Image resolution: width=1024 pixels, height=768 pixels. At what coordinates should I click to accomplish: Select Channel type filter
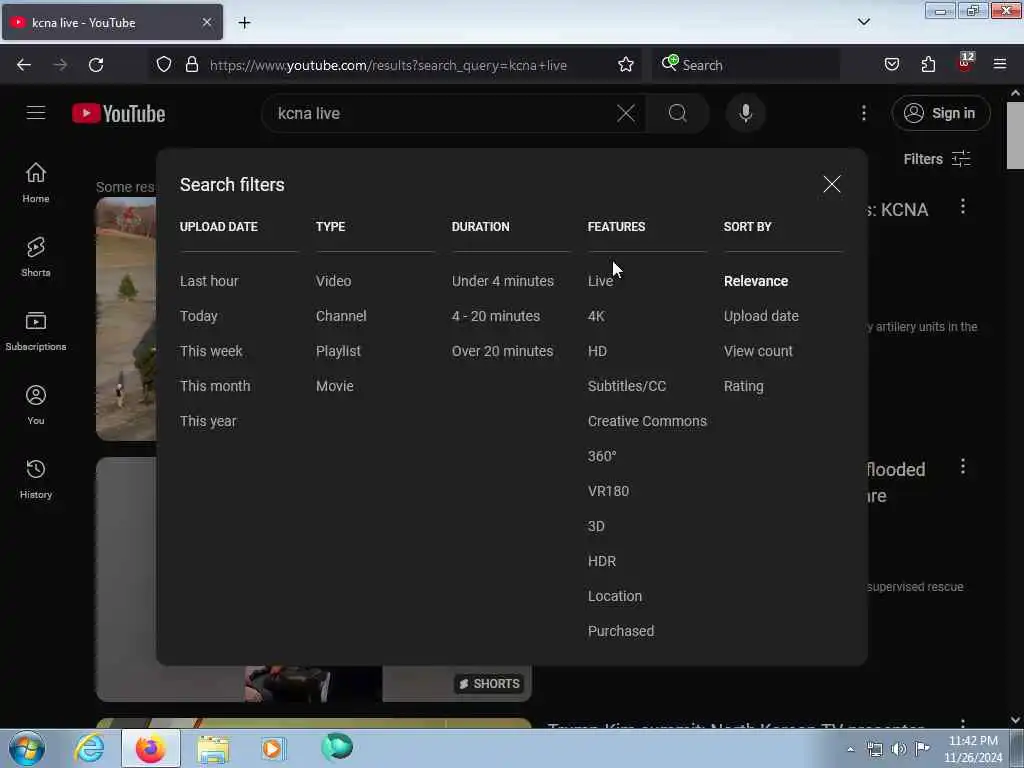point(341,316)
